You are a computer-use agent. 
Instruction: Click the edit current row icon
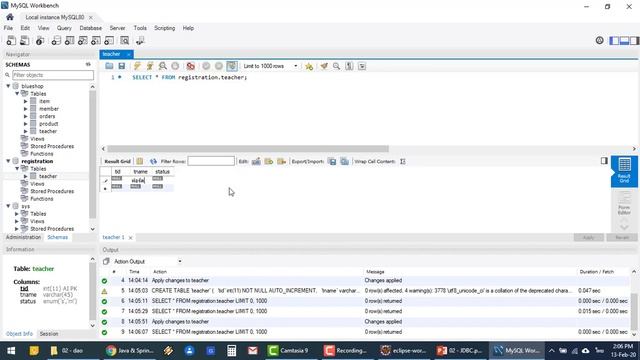pos(256,162)
